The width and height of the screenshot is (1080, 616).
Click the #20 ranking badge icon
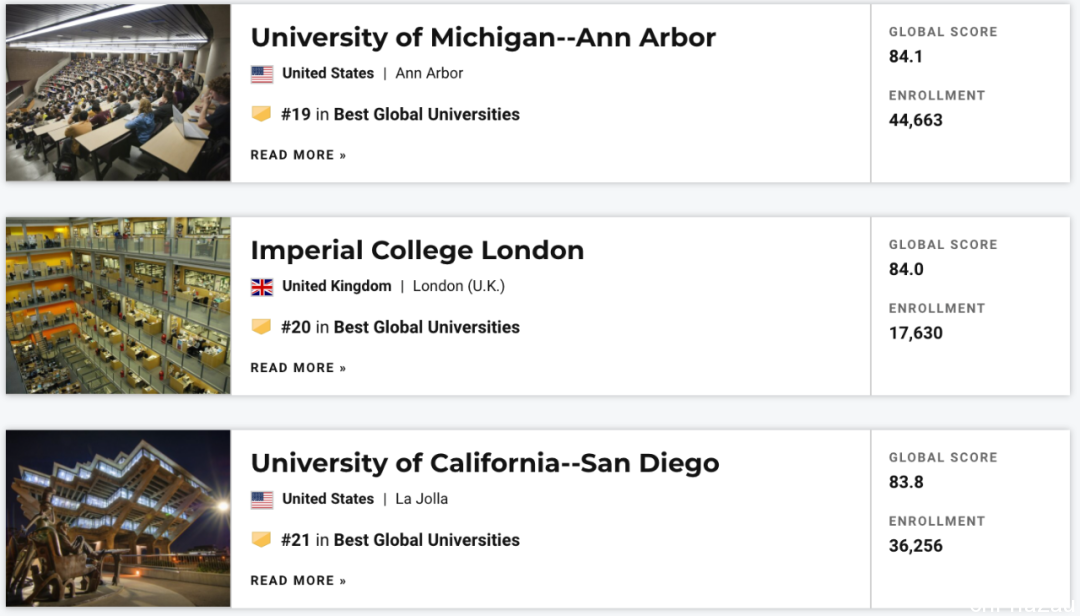point(261,327)
